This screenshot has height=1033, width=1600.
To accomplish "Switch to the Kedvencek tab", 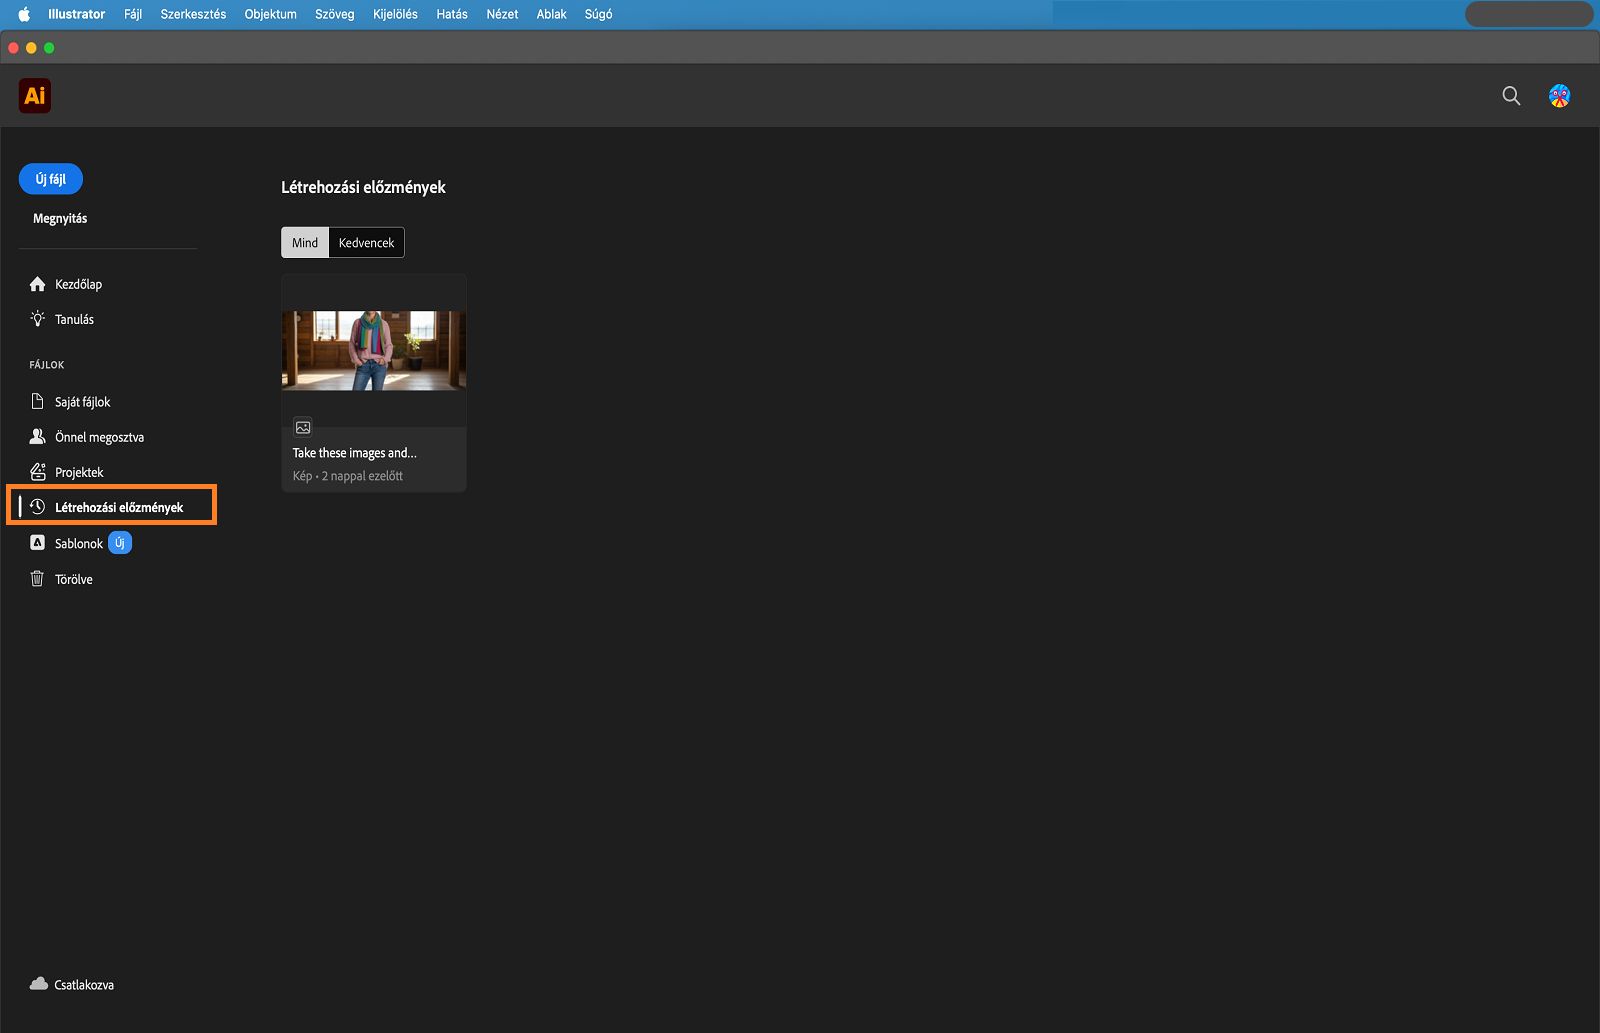I will tap(366, 242).
